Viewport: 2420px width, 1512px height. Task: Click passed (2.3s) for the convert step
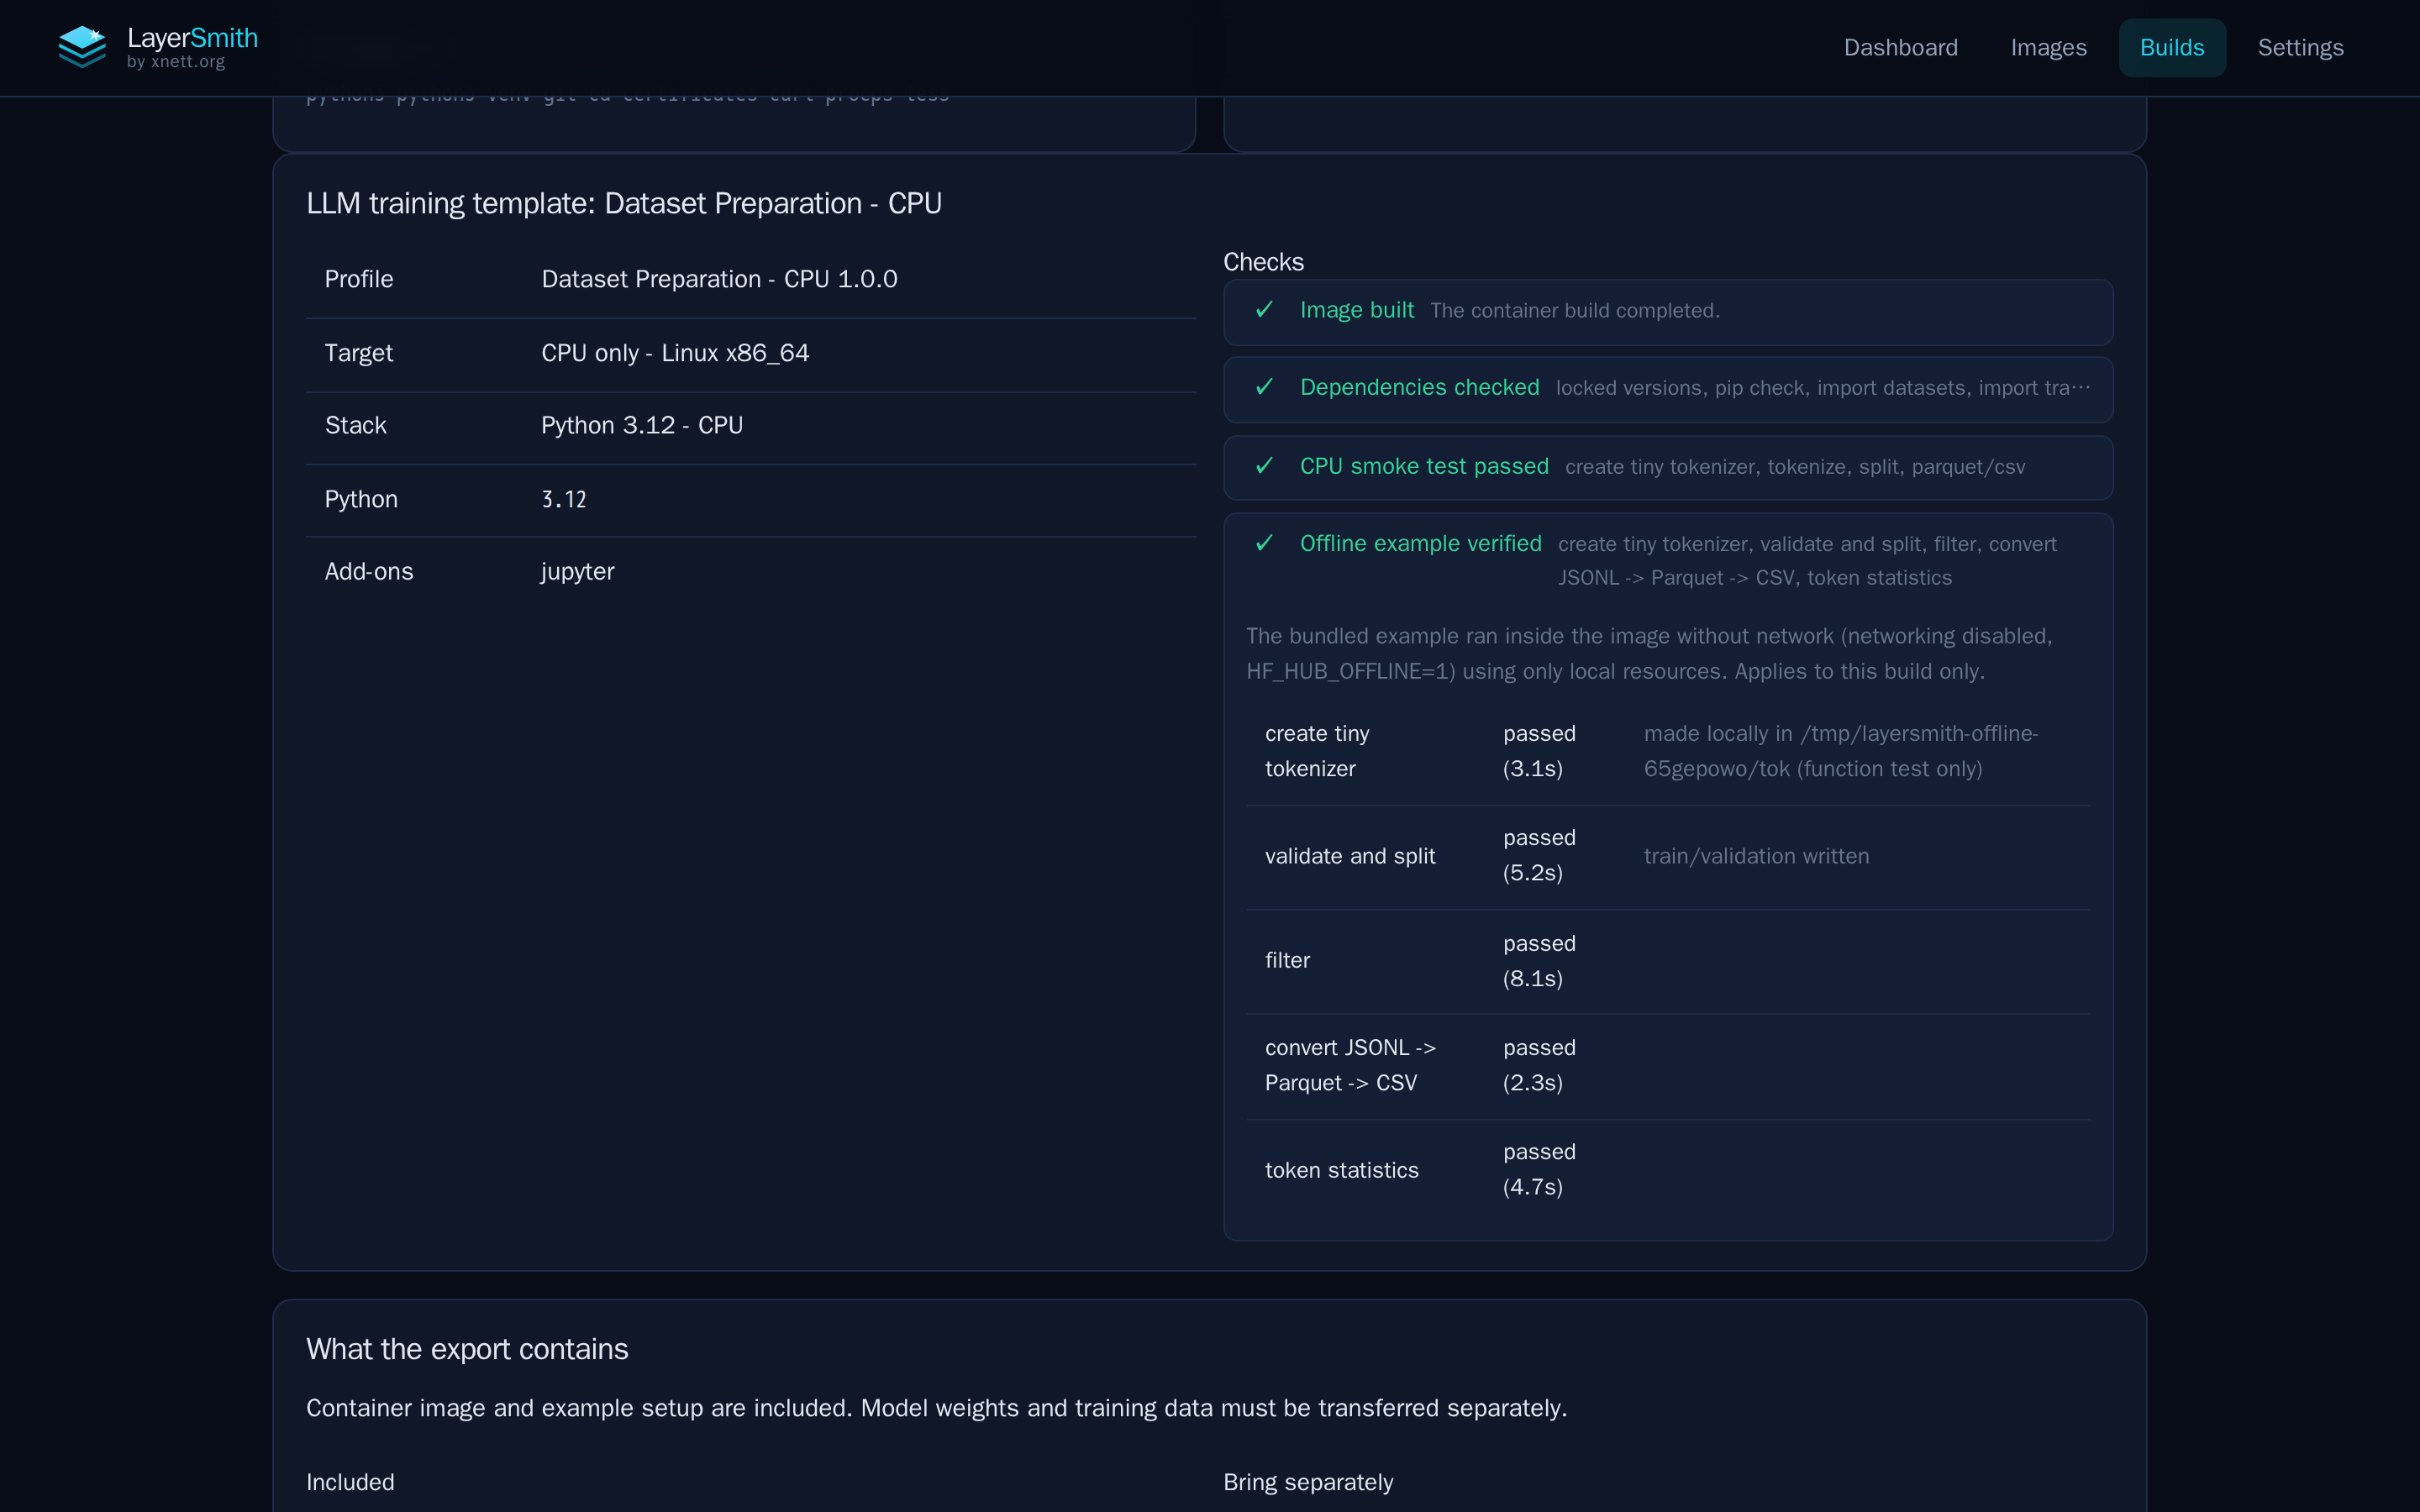click(x=1539, y=1065)
